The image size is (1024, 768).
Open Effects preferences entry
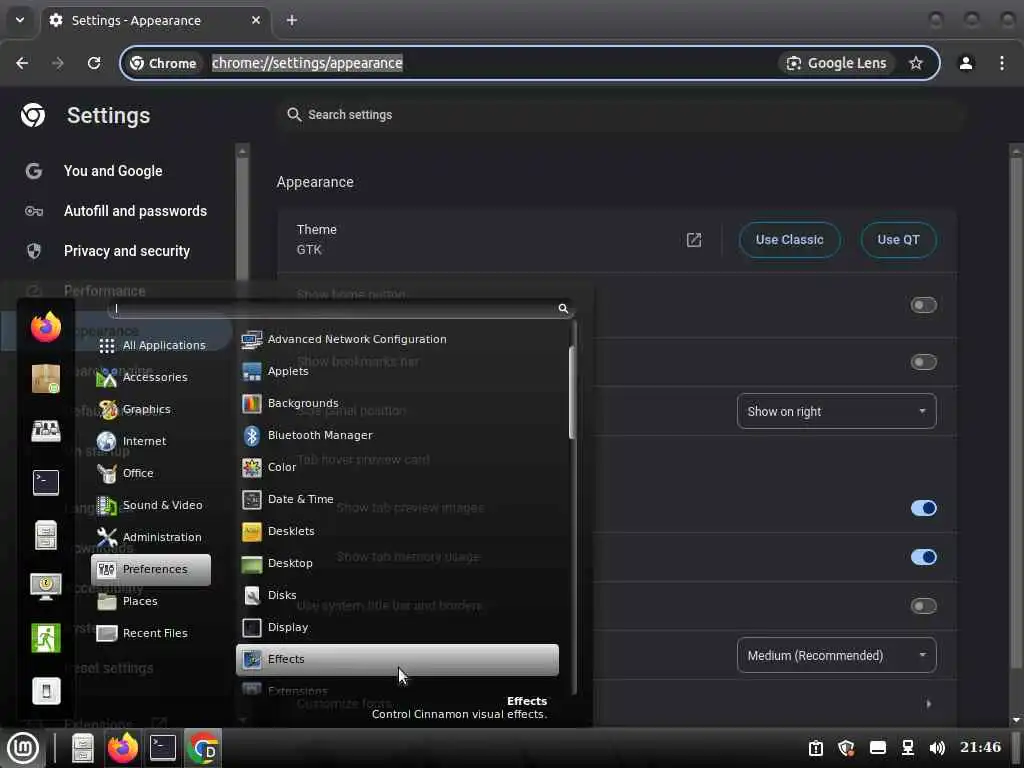pos(398,659)
